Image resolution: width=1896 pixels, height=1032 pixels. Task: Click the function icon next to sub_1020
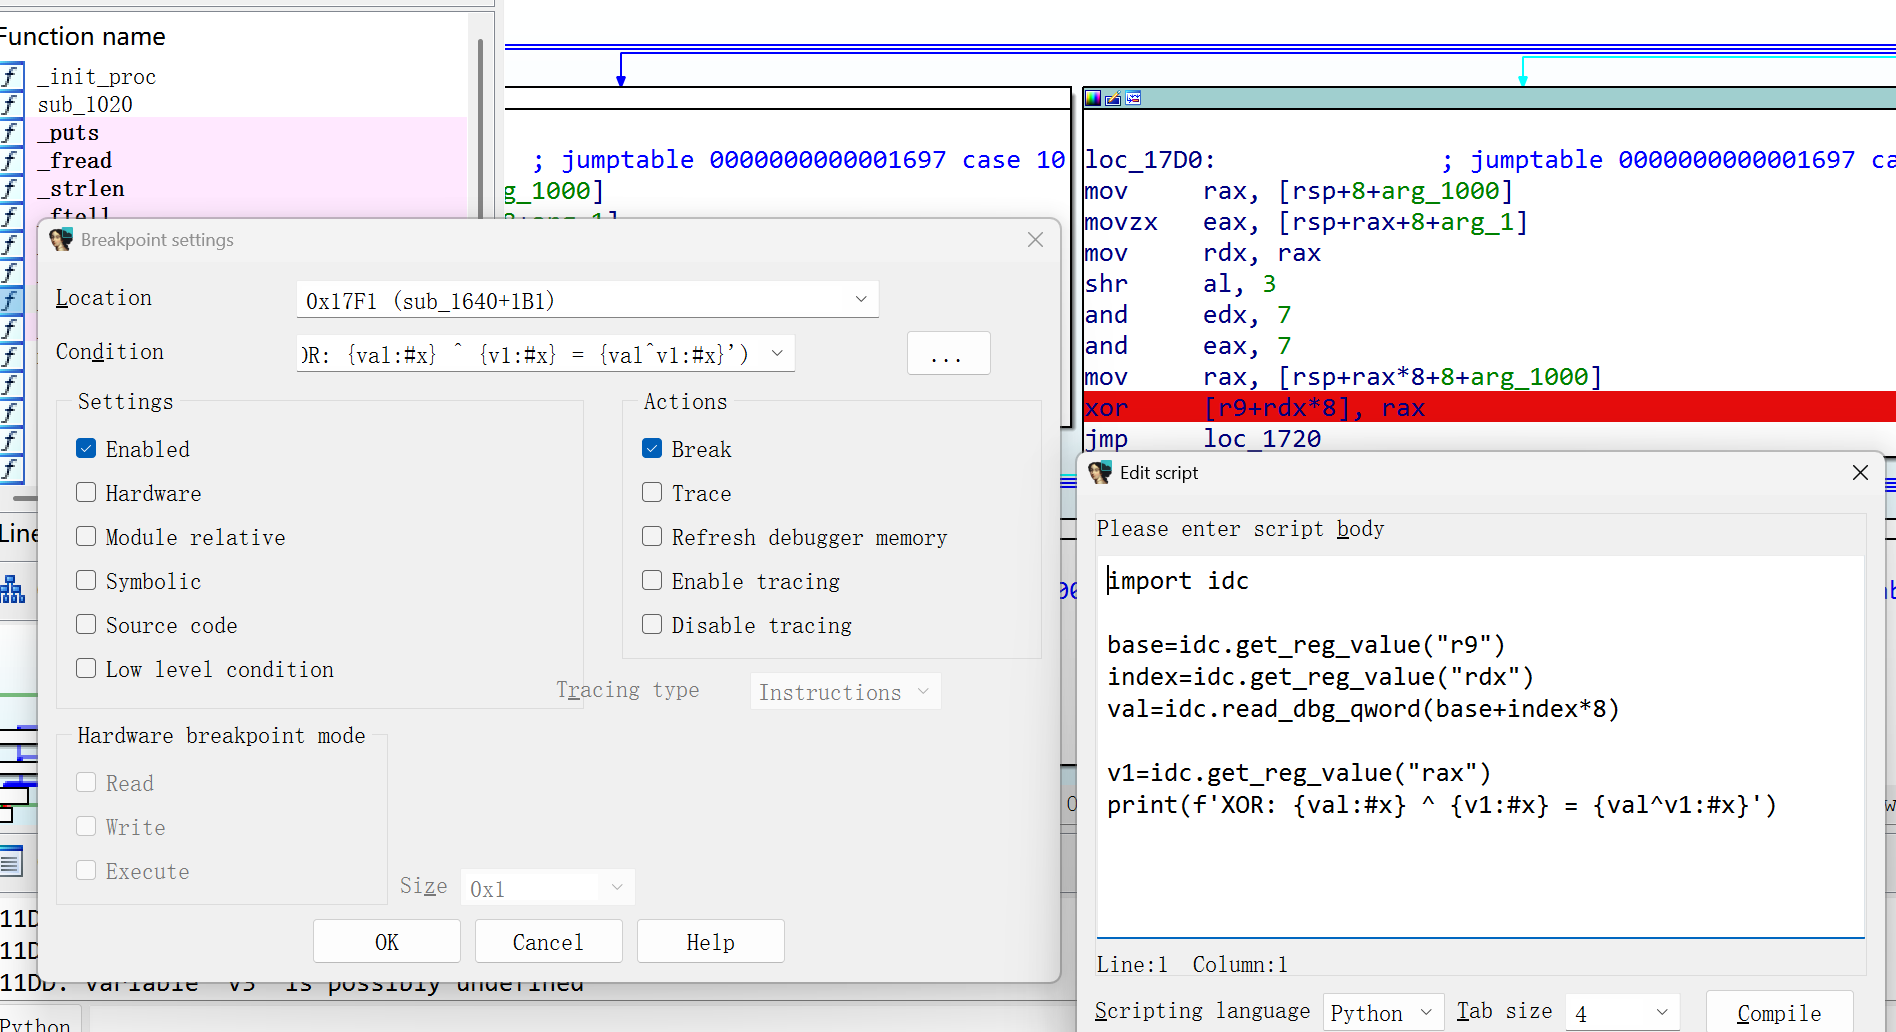coord(11,105)
